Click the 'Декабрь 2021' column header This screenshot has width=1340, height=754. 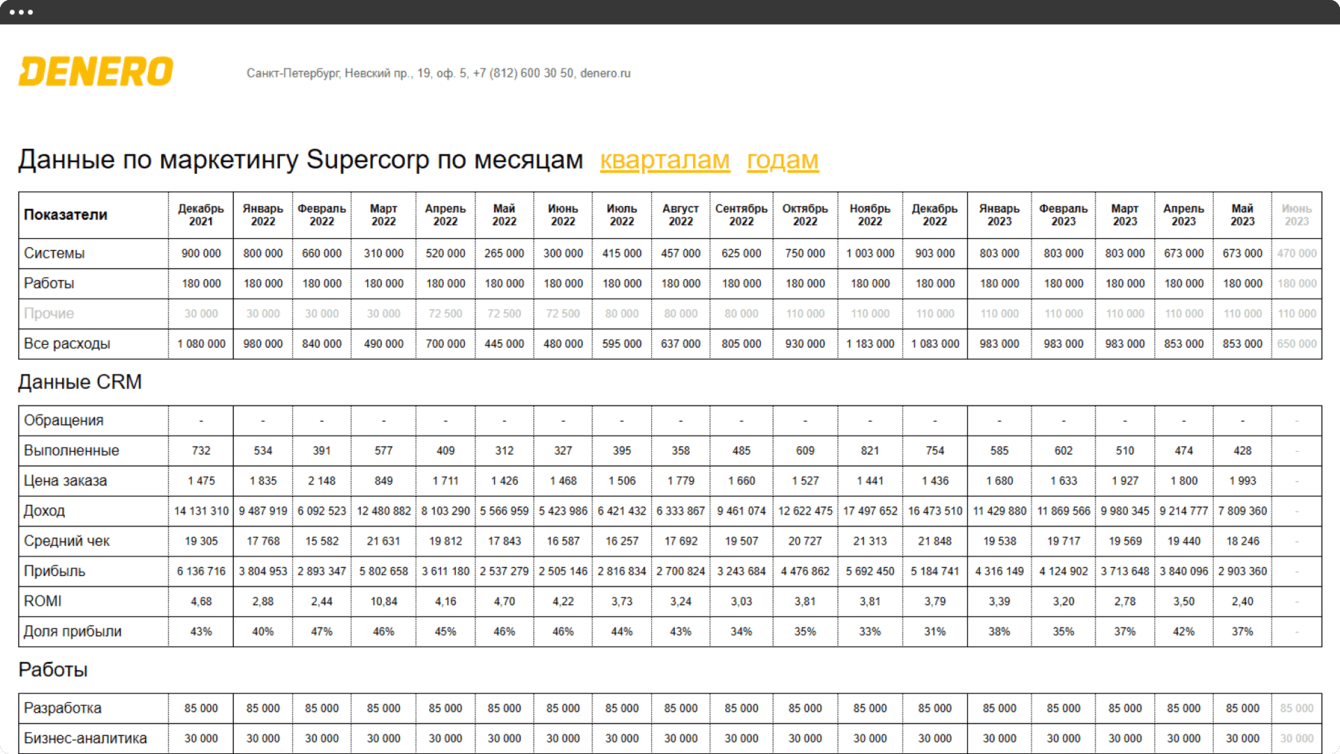(x=201, y=215)
